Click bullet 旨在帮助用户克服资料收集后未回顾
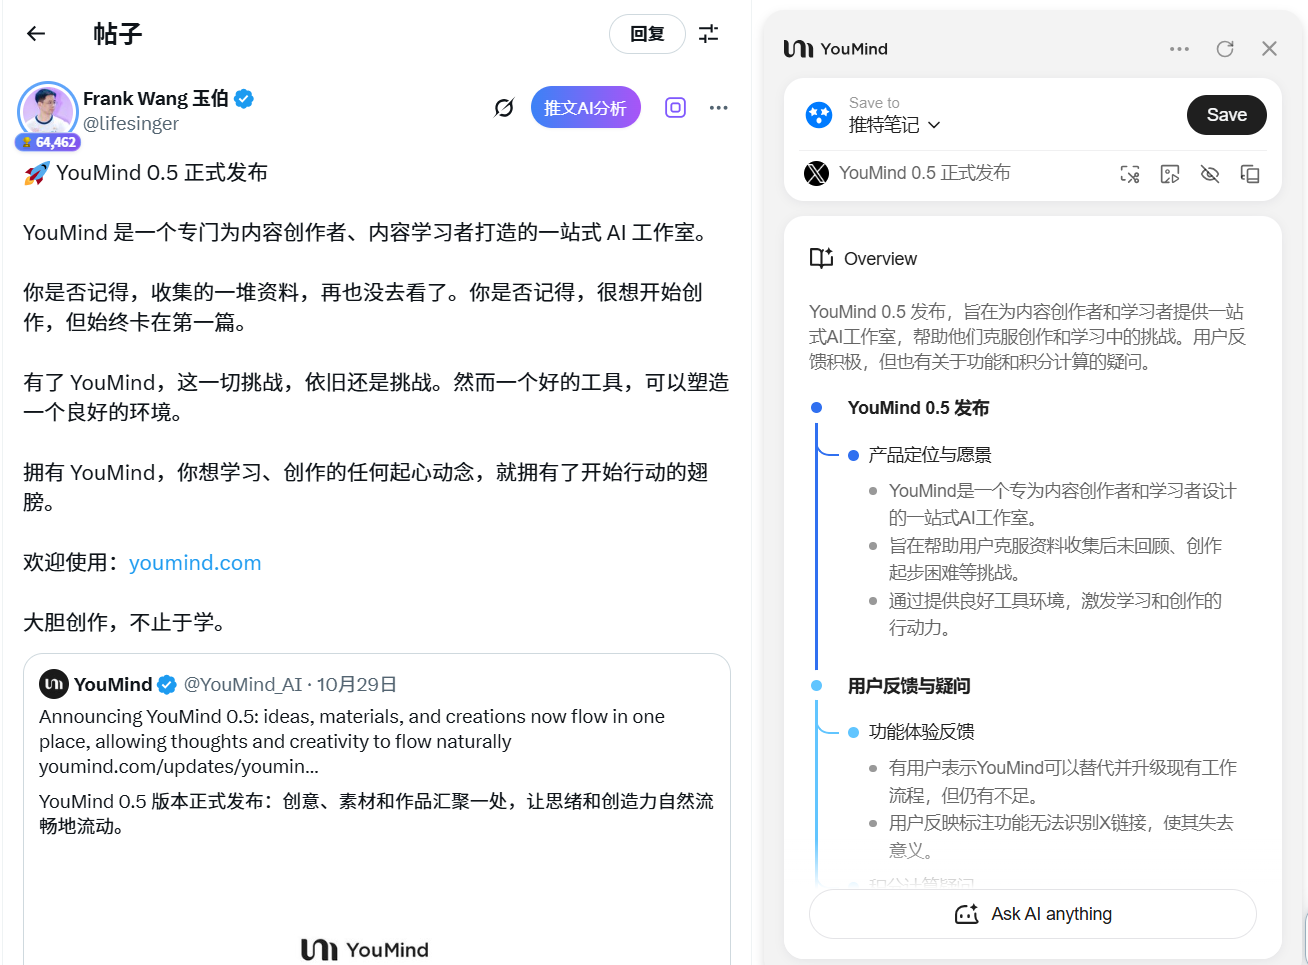Image resolution: width=1308 pixels, height=965 pixels. pyautogui.click(x=1055, y=559)
